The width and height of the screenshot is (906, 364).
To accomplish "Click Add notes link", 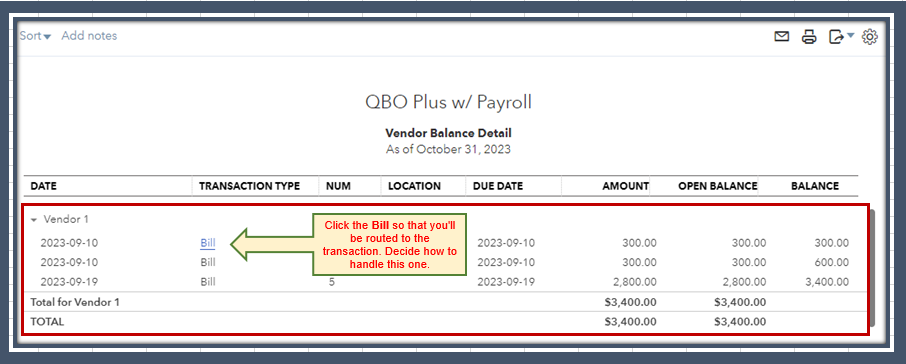I will (x=89, y=36).
